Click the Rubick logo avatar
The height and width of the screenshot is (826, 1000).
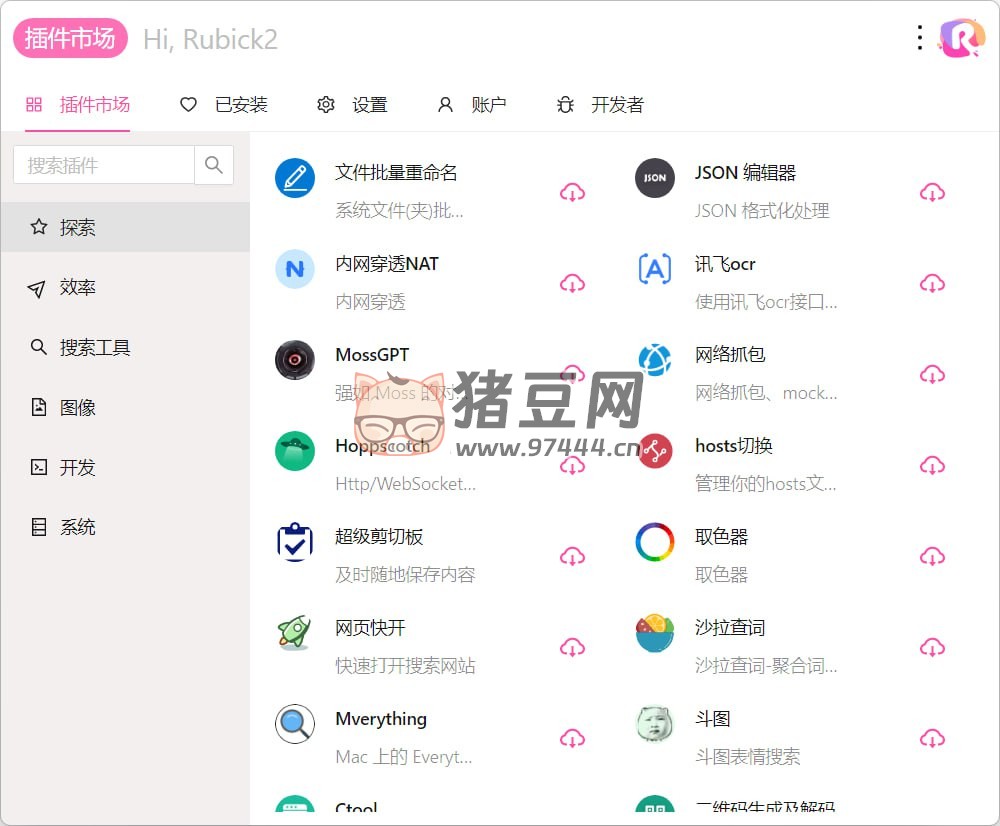coord(962,38)
